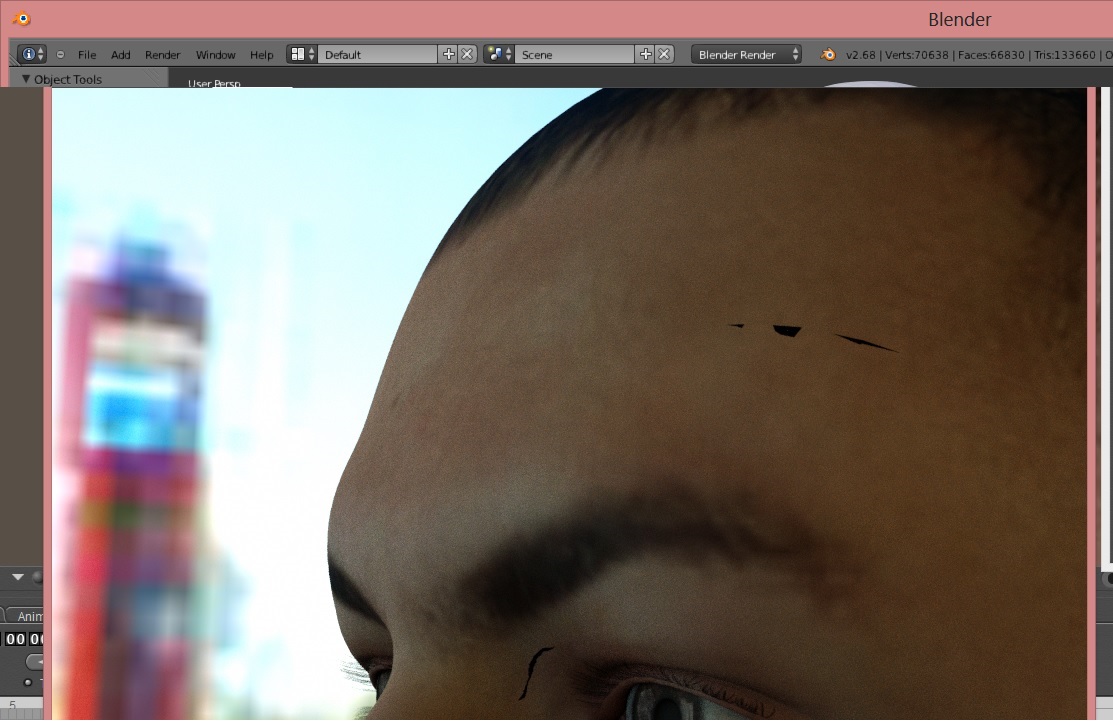
Task: Click the down triangle above Anim tab
Action: pos(18,577)
